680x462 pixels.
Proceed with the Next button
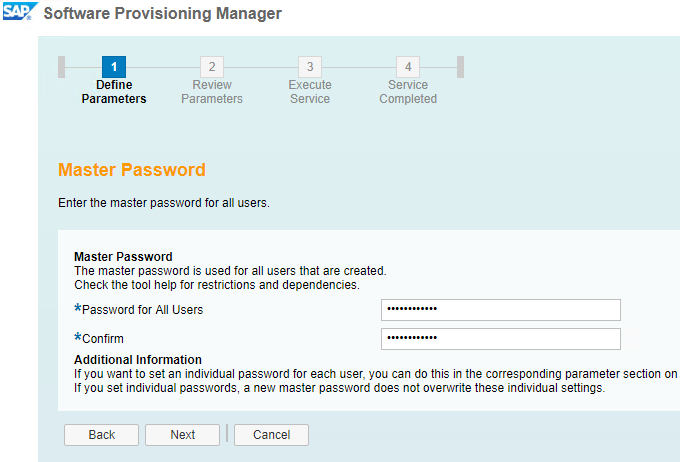click(x=183, y=435)
